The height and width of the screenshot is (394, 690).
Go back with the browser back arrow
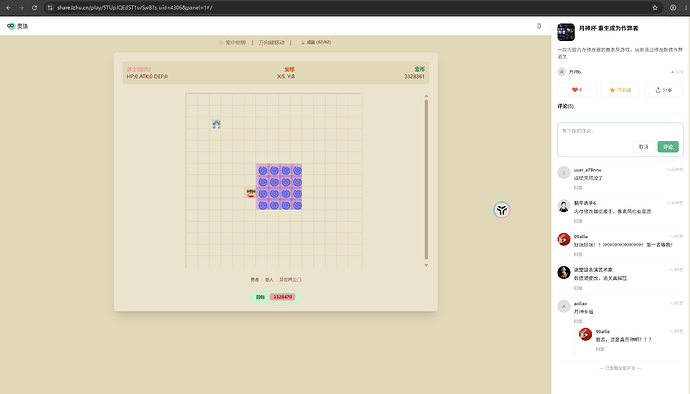pos(8,7)
